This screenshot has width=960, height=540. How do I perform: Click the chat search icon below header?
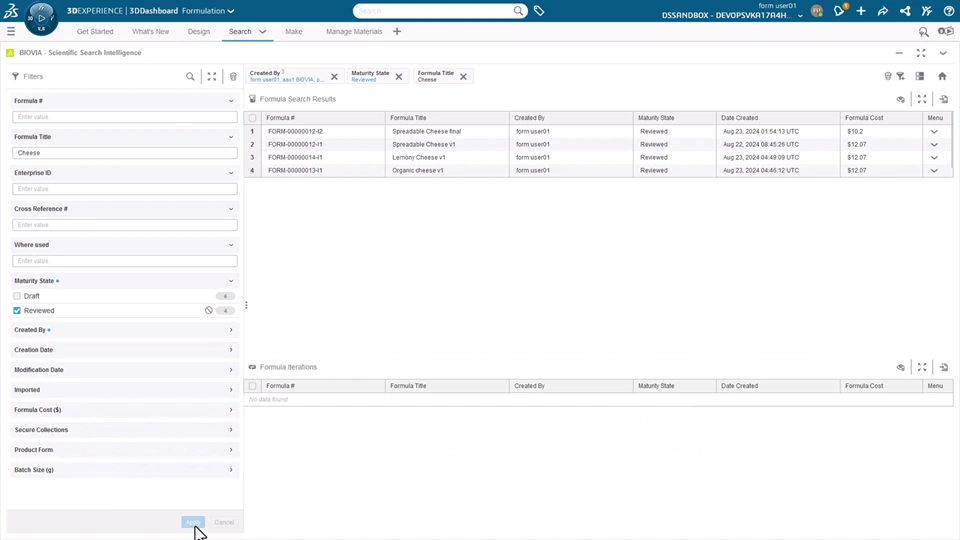[923, 32]
